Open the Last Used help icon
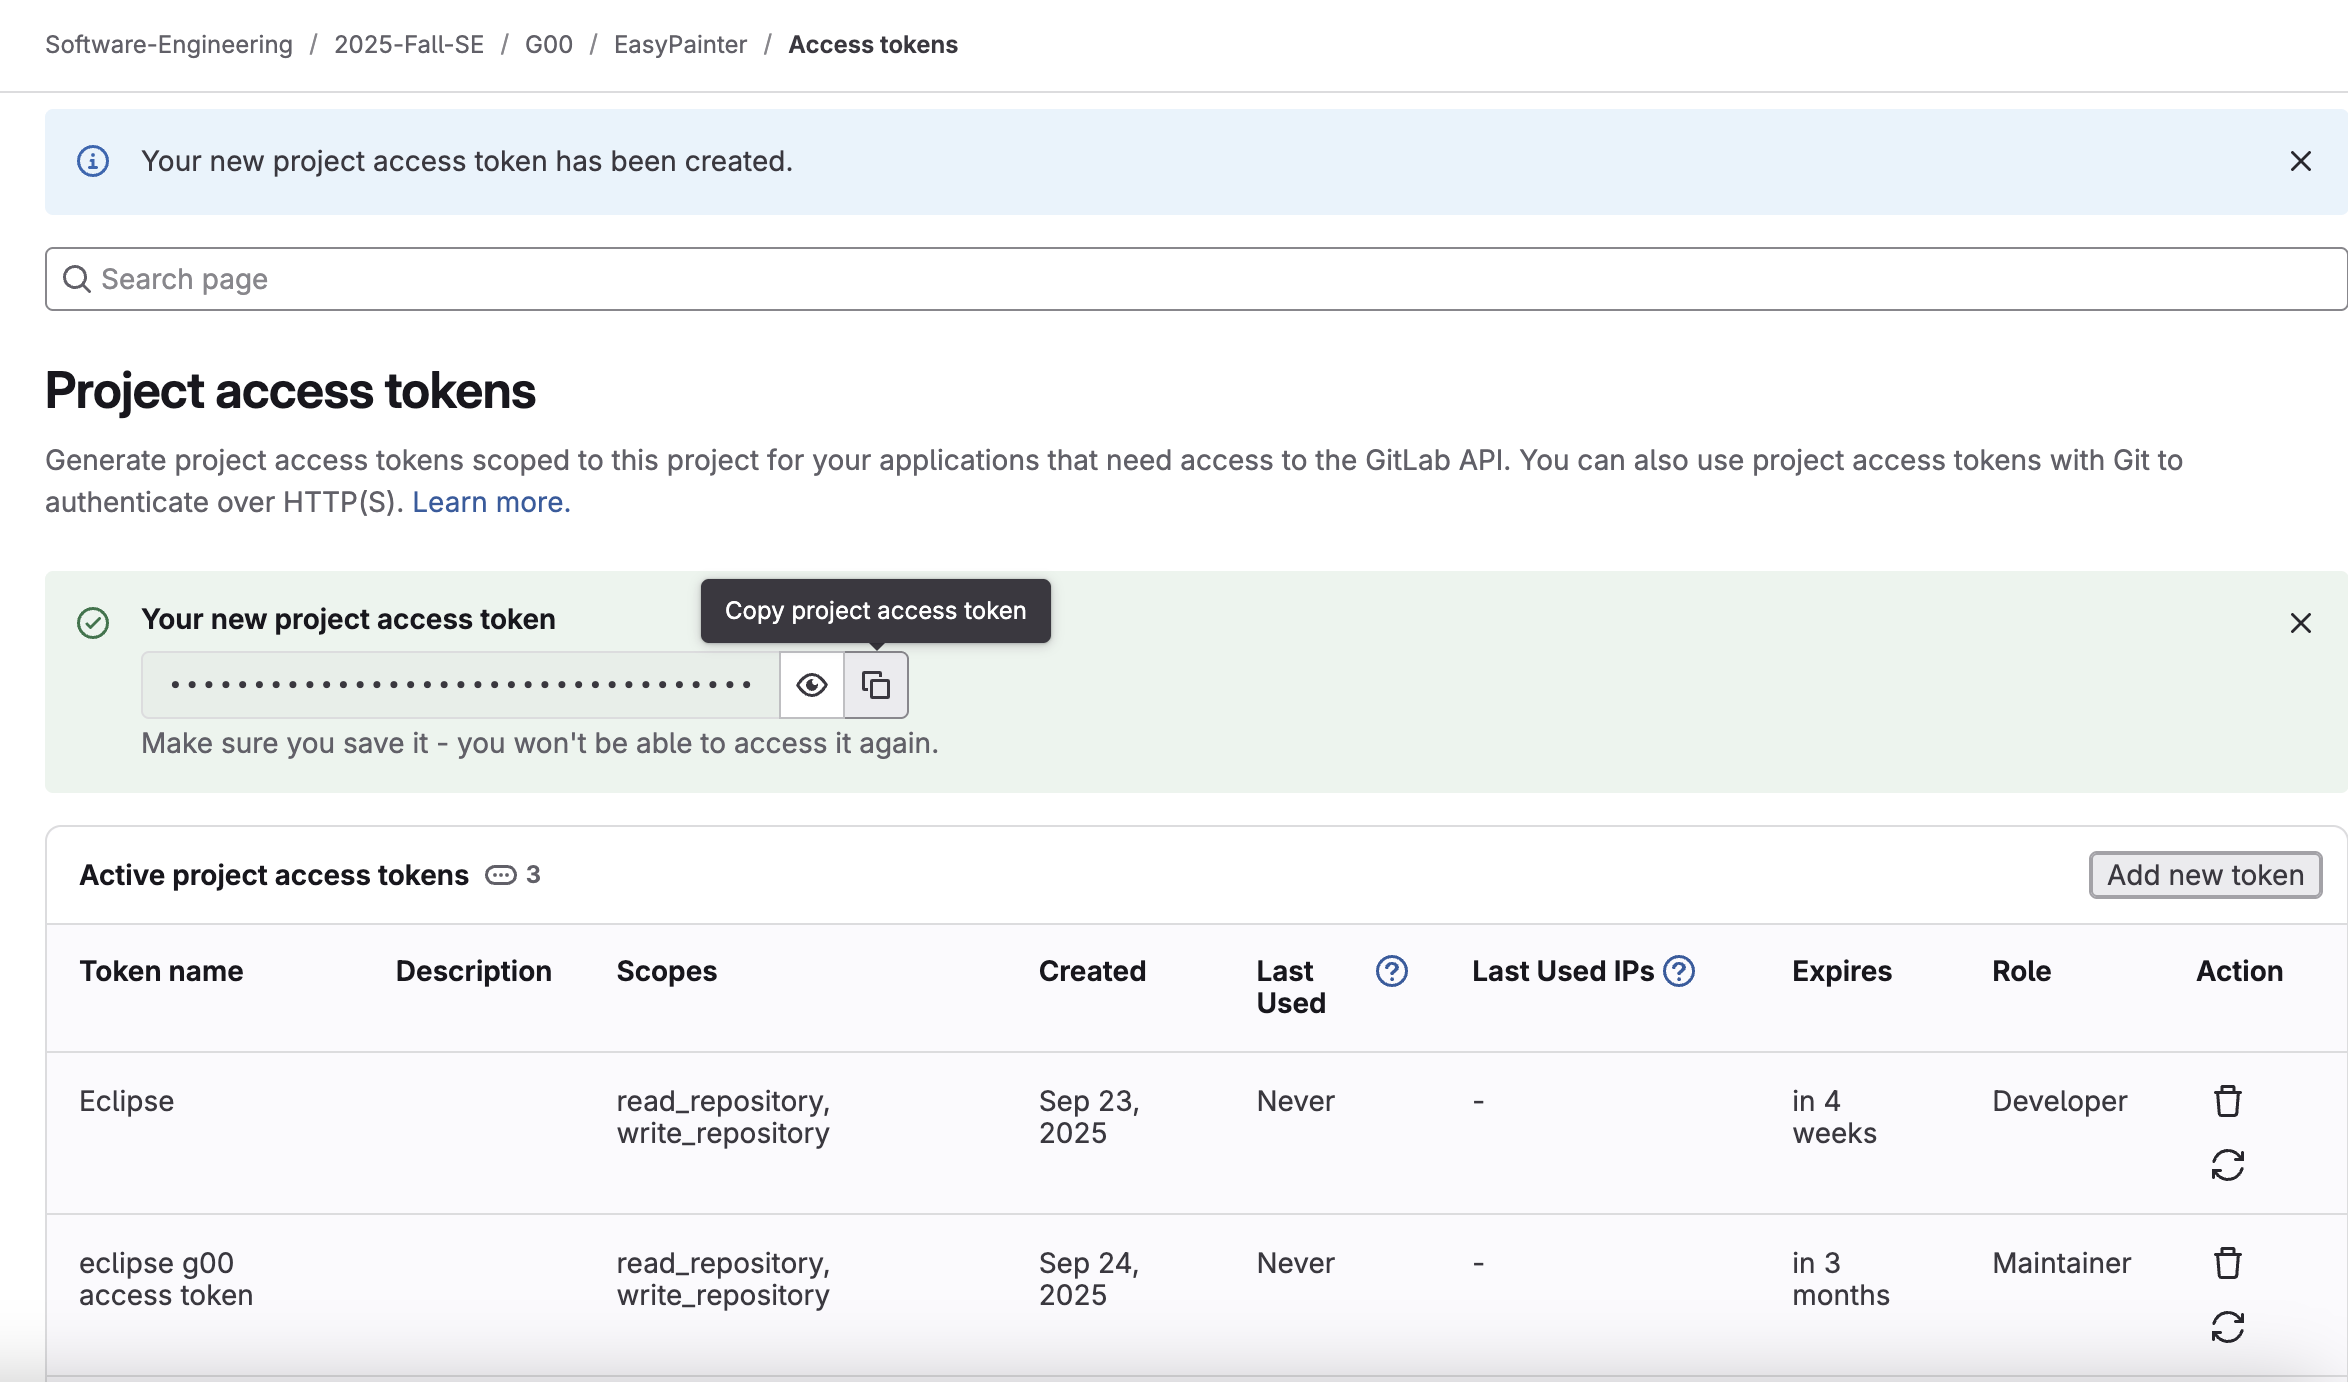The height and width of the screenshot is (1382, 2348). click(x=1391, y=971)
